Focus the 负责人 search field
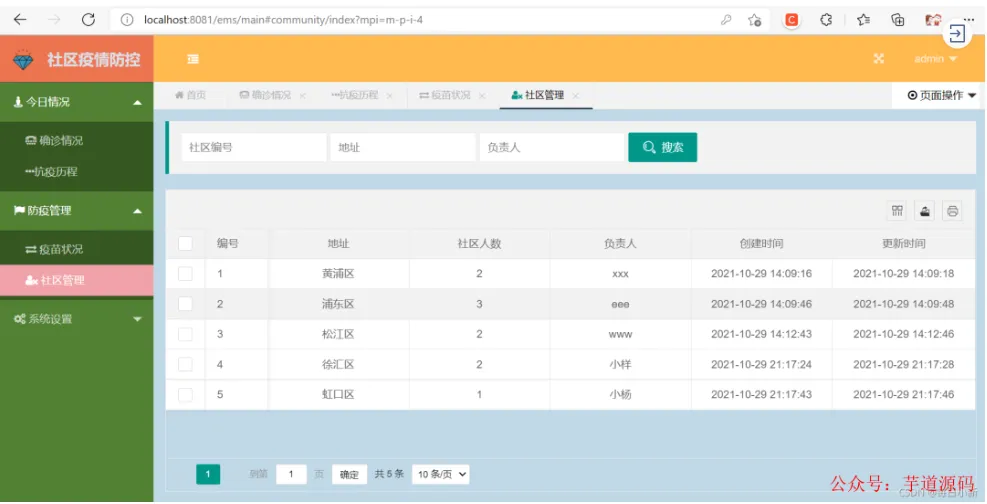Viewport: 987px width, 504px height. [552, 147]
